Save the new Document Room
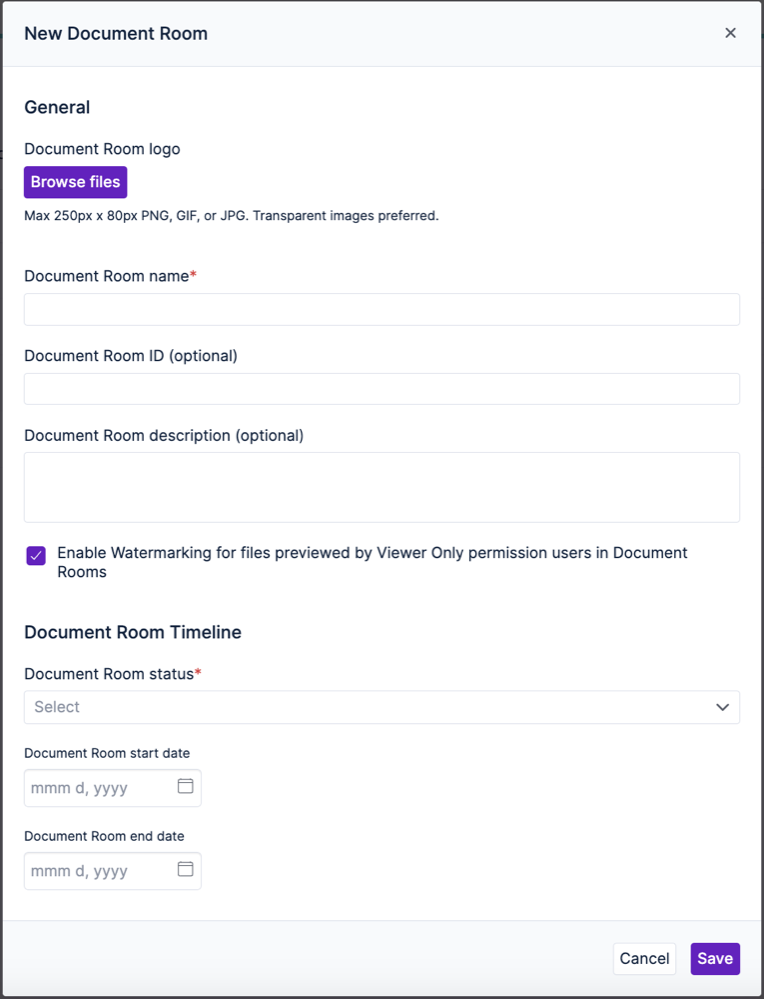The image size is (764, 999). (x=715, y=958)
